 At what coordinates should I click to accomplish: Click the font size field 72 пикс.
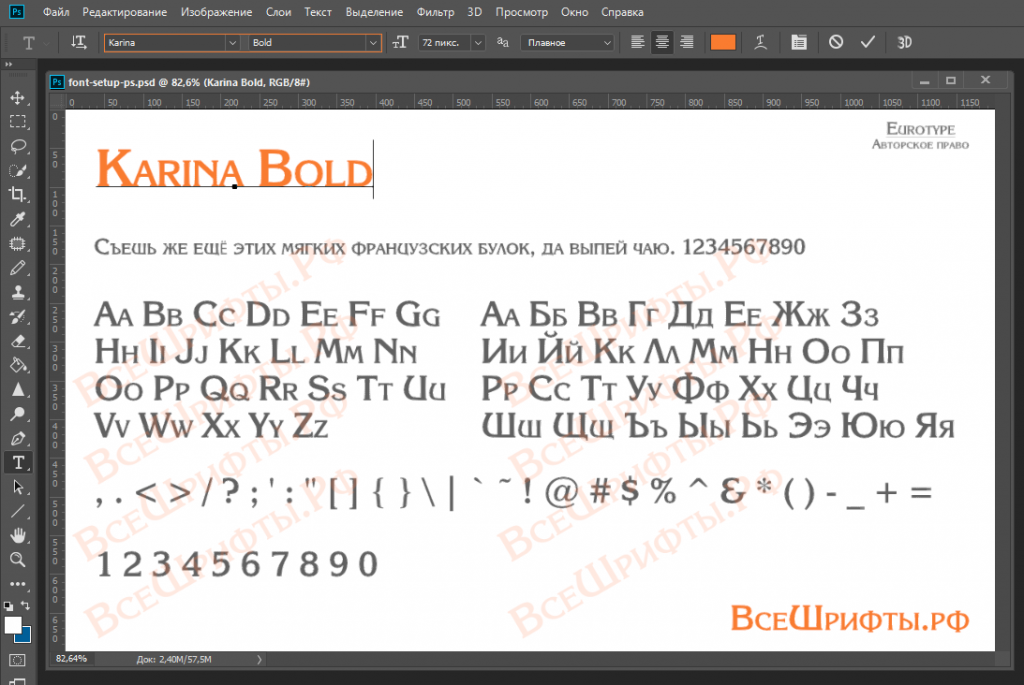point(445,43)
